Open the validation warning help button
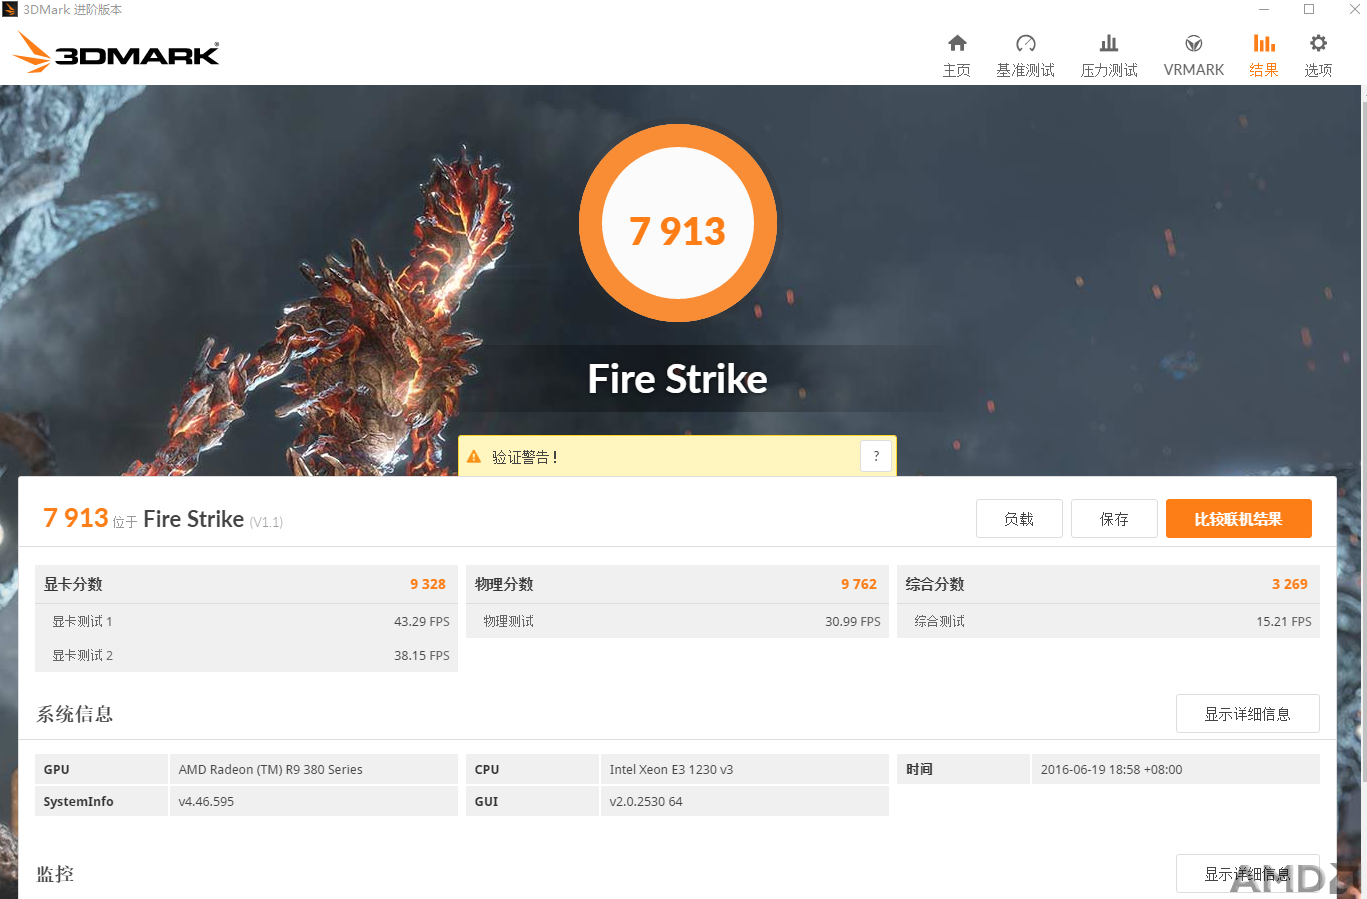 tap(876, 456)
